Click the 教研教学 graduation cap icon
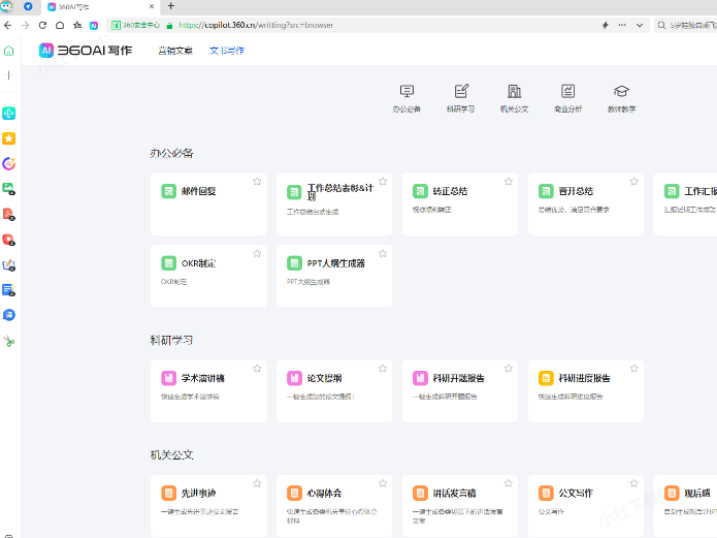717x538 pixels. pos(621,92)
